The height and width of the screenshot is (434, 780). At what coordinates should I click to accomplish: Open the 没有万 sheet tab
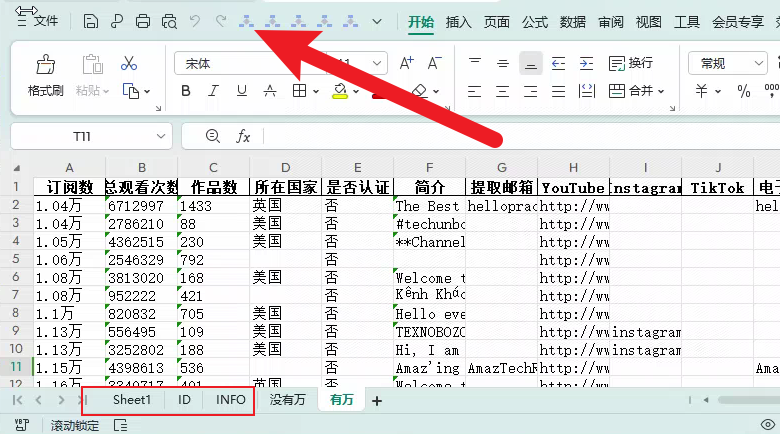point(287,400)
